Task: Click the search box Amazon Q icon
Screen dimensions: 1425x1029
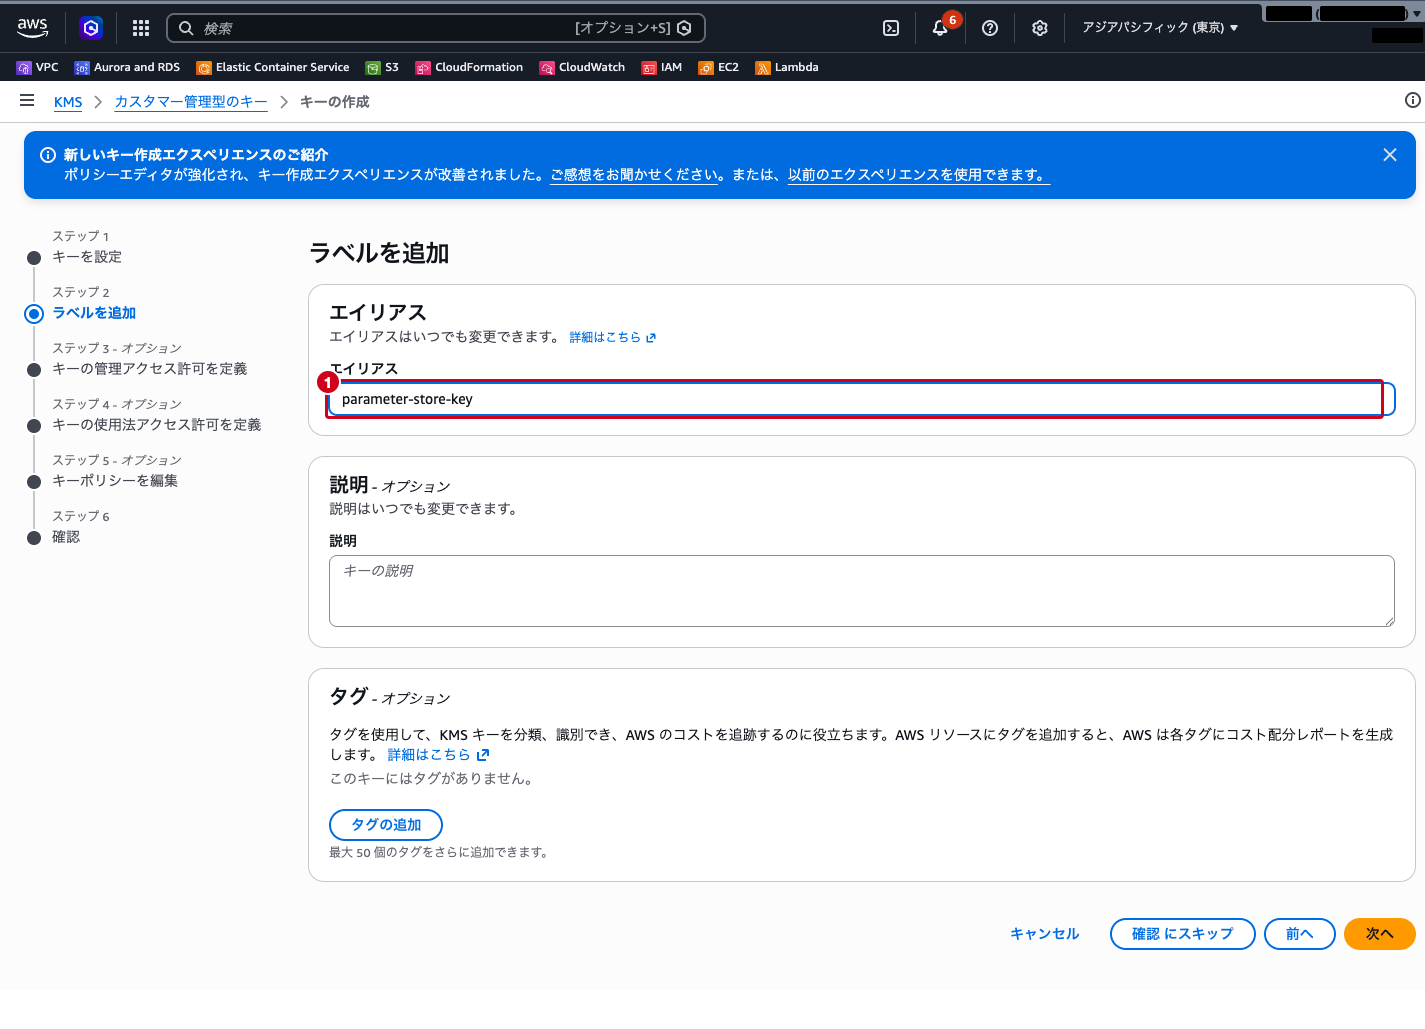Action: click(x=684, y=28)
